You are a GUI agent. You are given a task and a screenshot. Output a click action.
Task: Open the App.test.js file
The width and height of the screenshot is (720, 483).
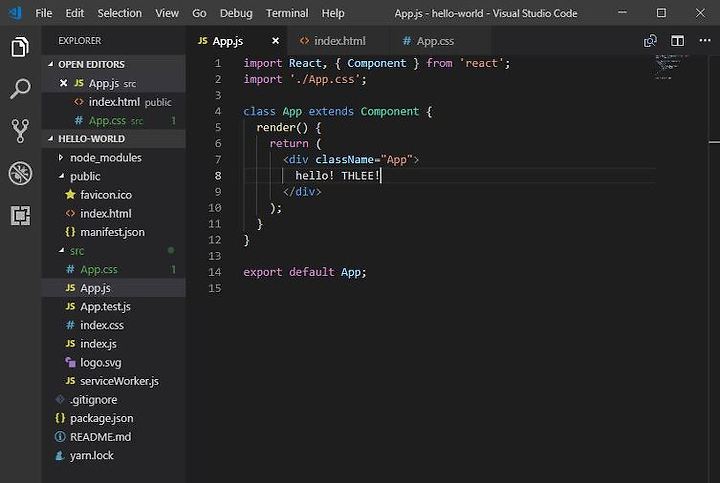coord(114,306)
